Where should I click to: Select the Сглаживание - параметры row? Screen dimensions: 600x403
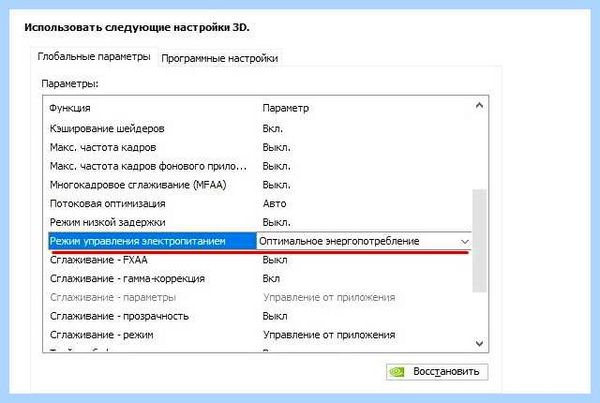click(260, 297)
